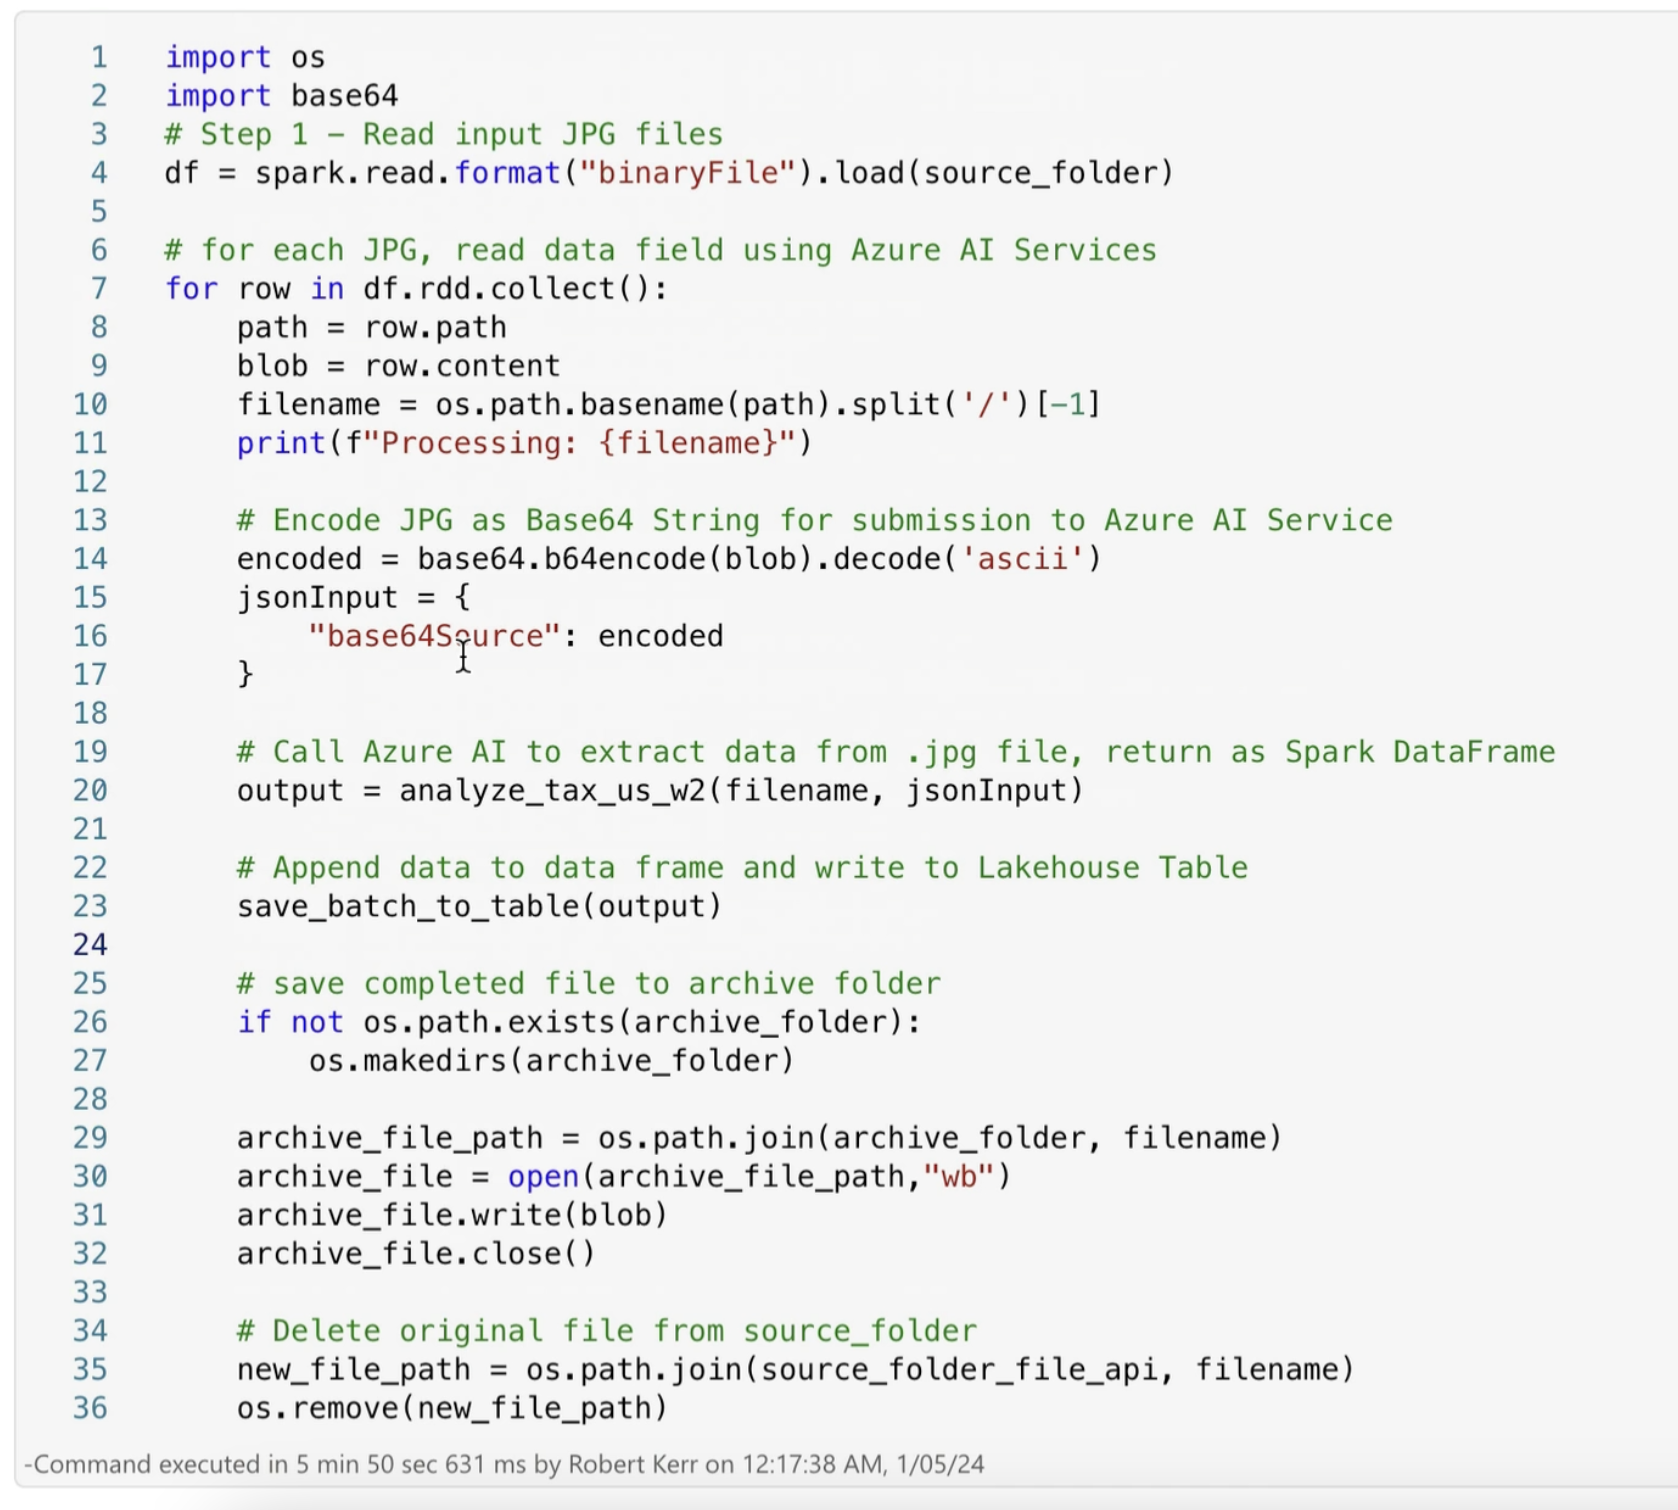Click the "wb" mode string in open call
Image resolution: width=1678 pixels, height=1510 pixels.
click(x=957, y=1177)
